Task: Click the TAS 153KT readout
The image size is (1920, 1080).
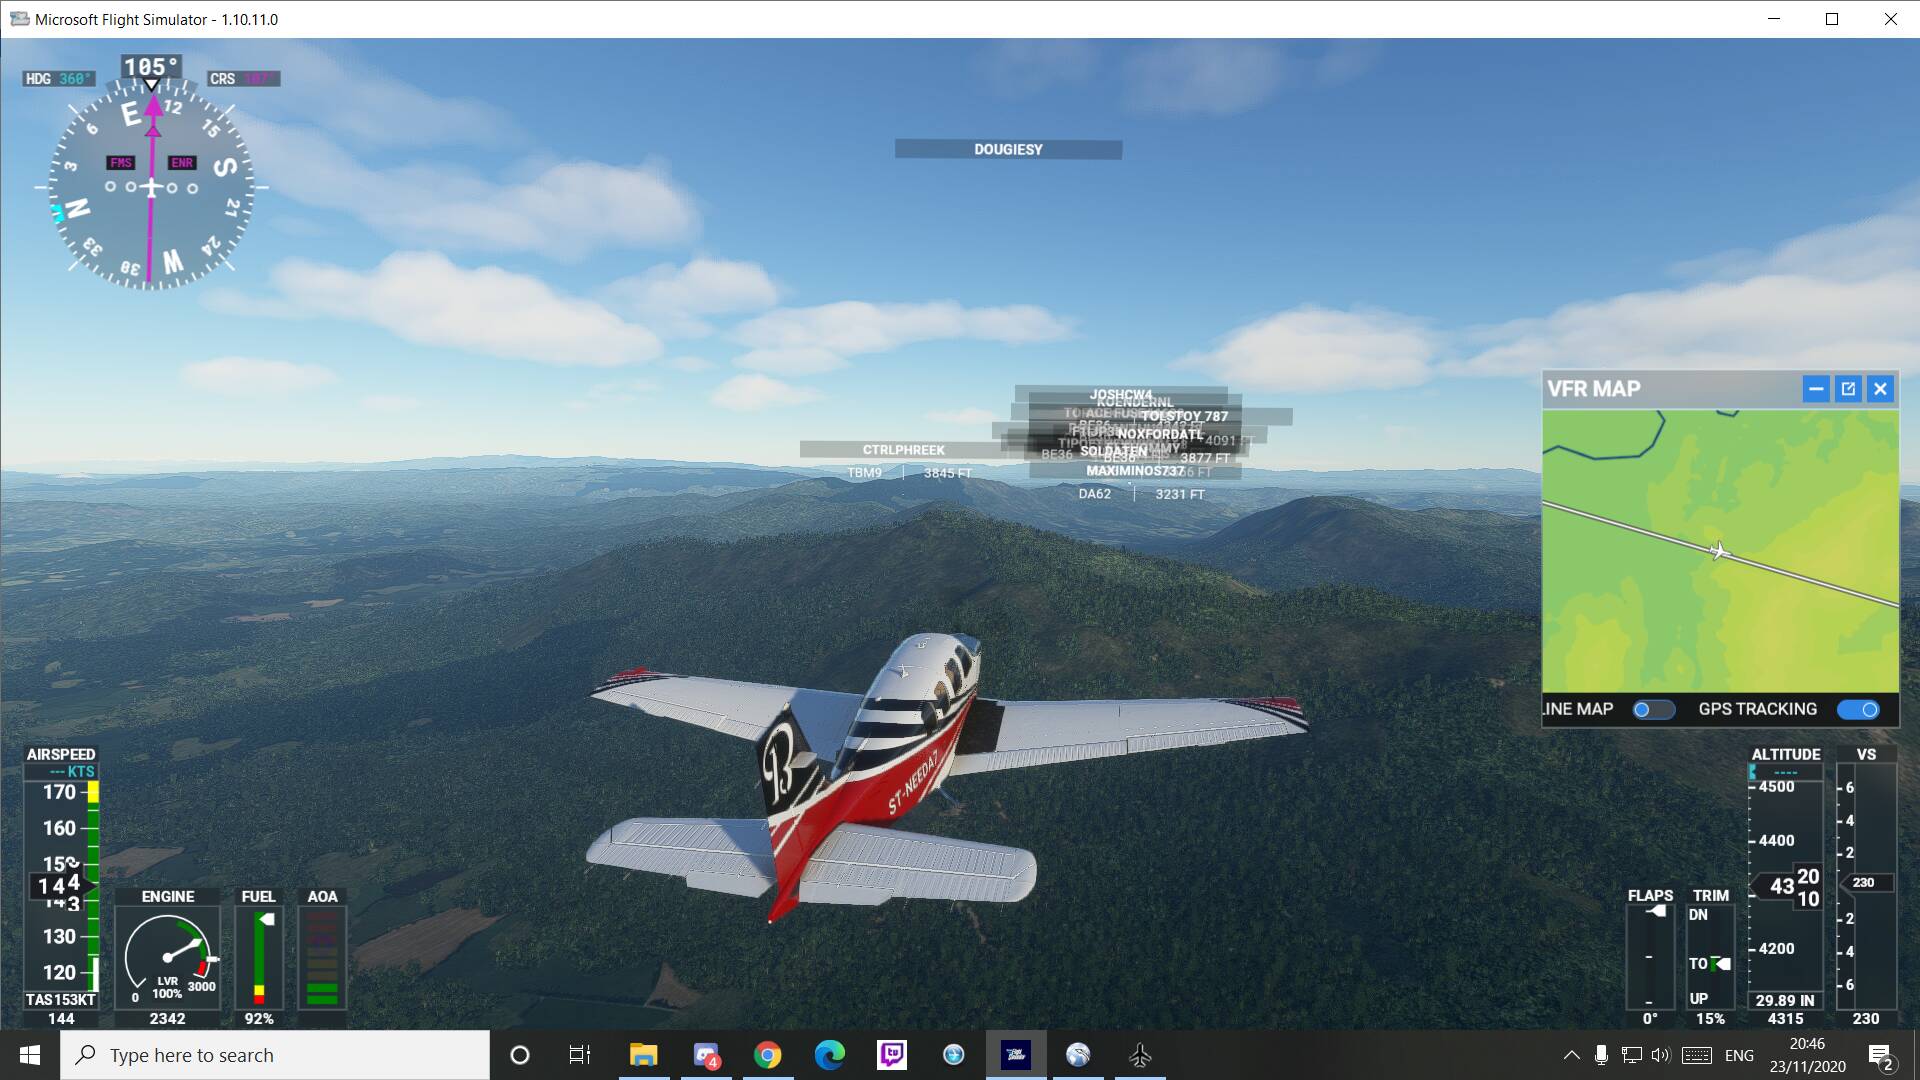Action: pyautogui.click(x=61, y=1000)
